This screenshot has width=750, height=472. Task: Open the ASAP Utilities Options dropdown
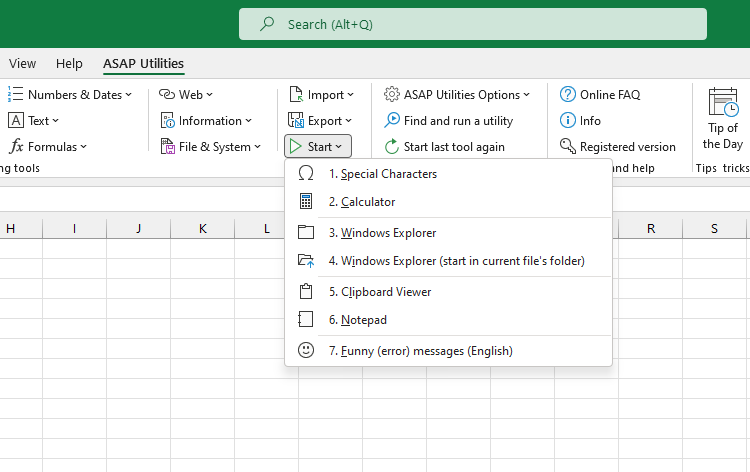457,95
